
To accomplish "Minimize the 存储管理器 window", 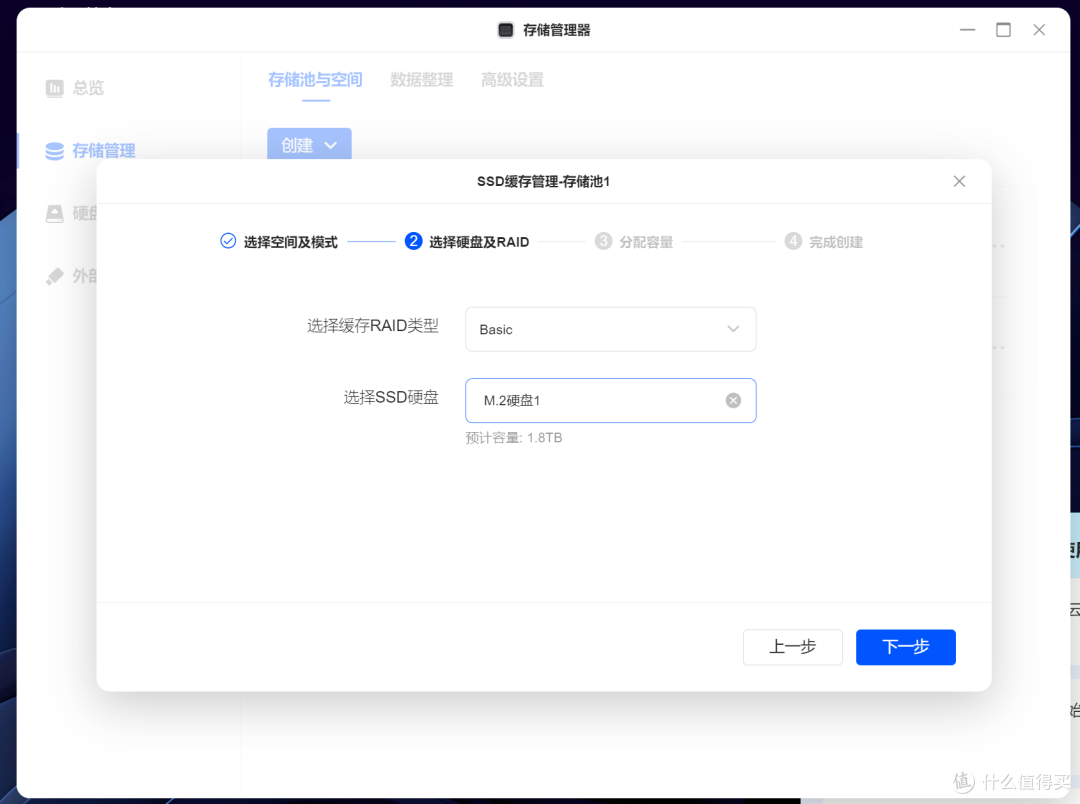I will pyautogui.click(x=968, y=30).
